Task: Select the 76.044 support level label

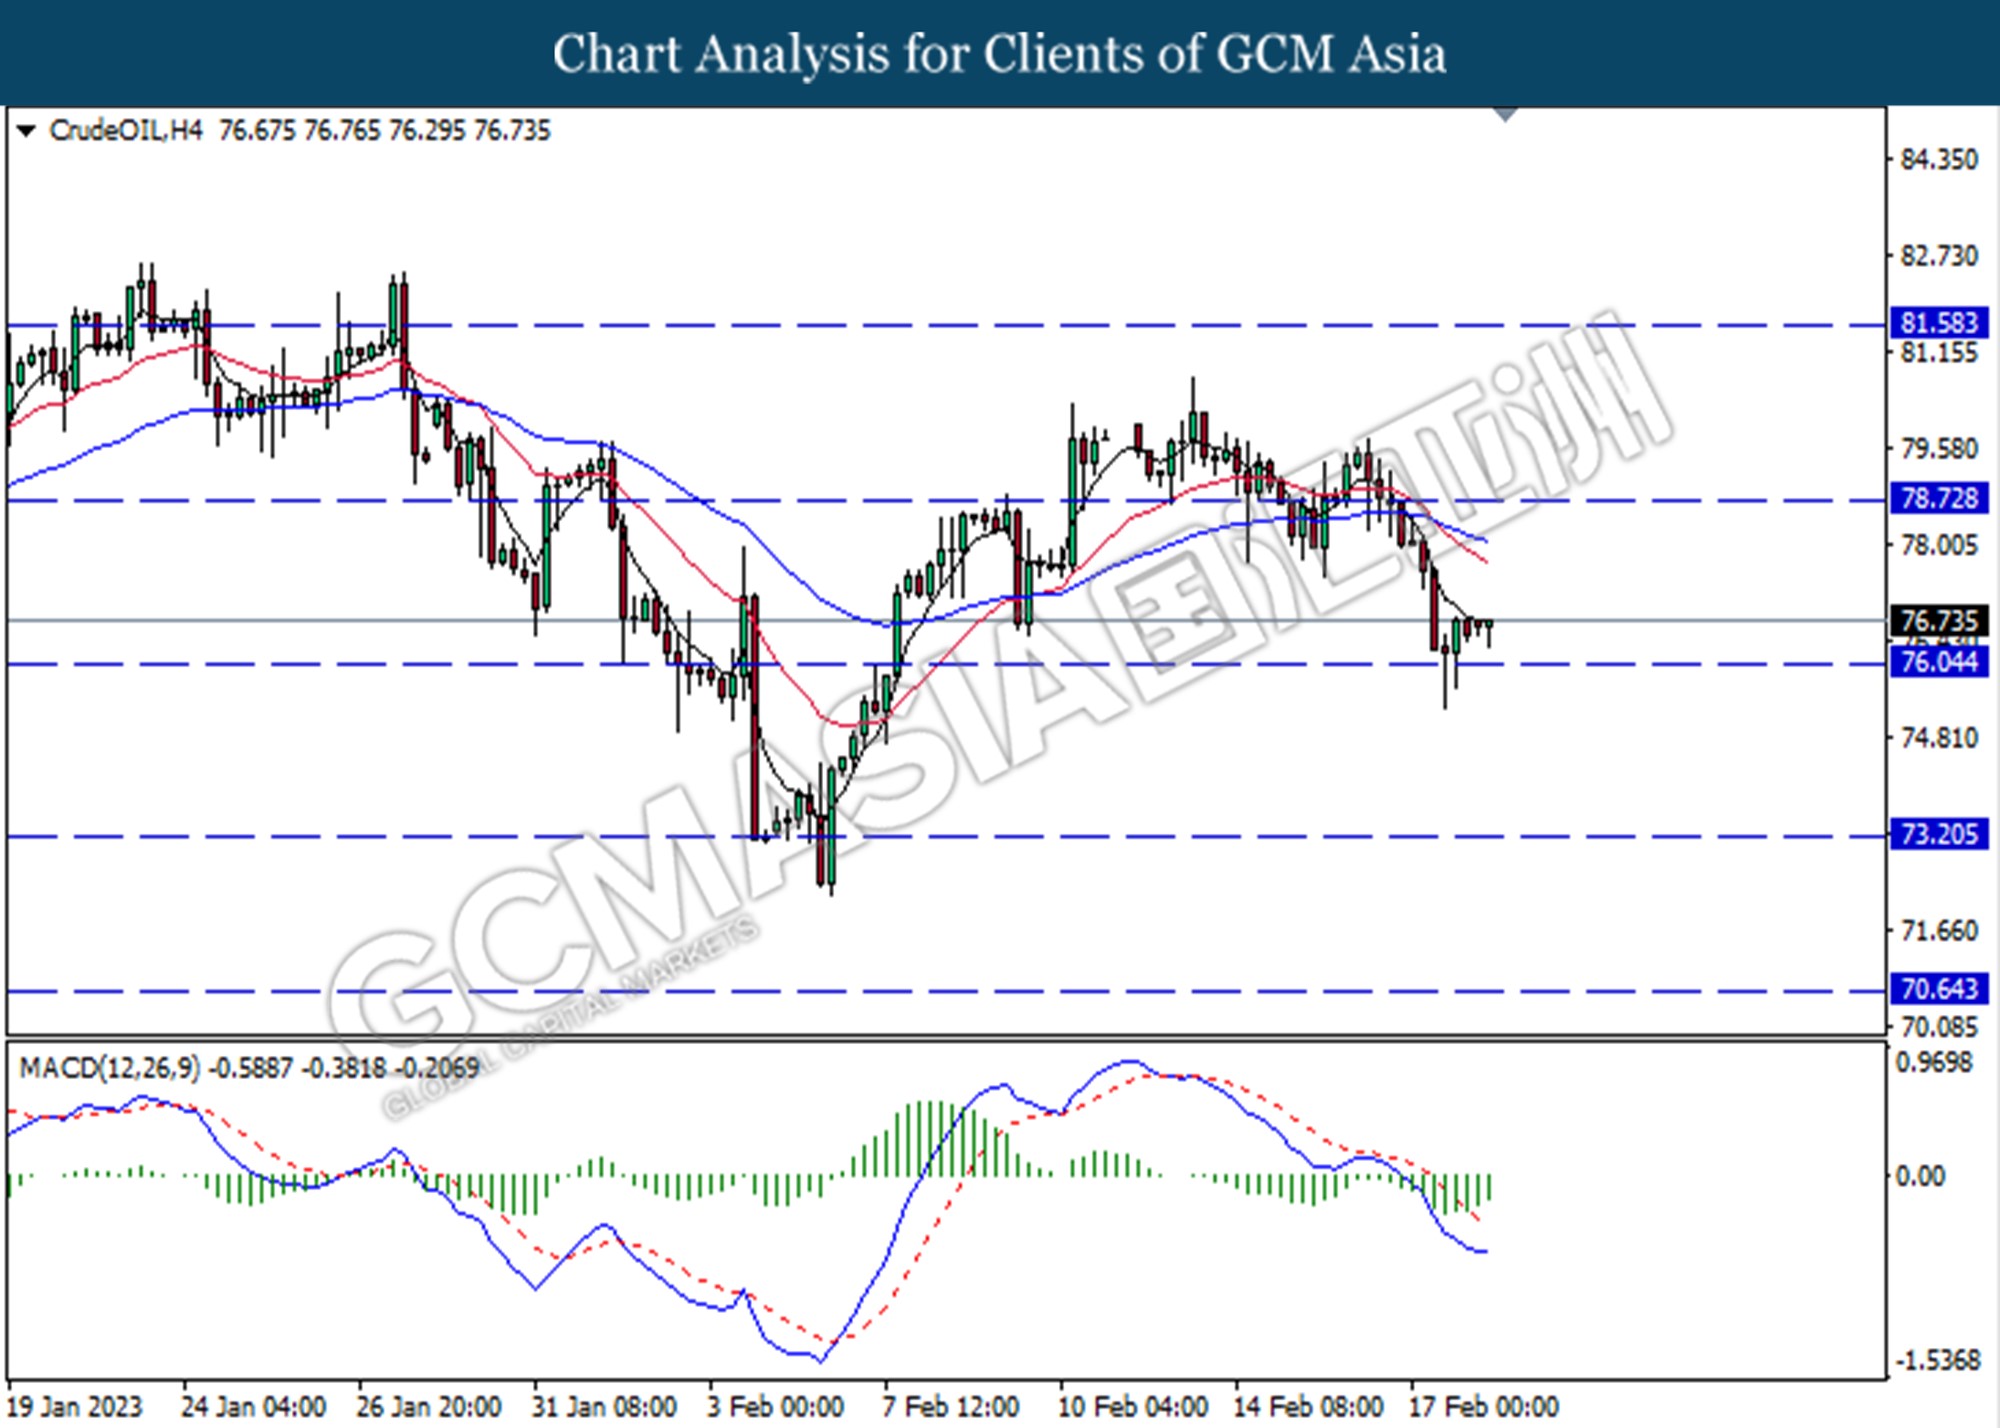Action: point(1939,661)
